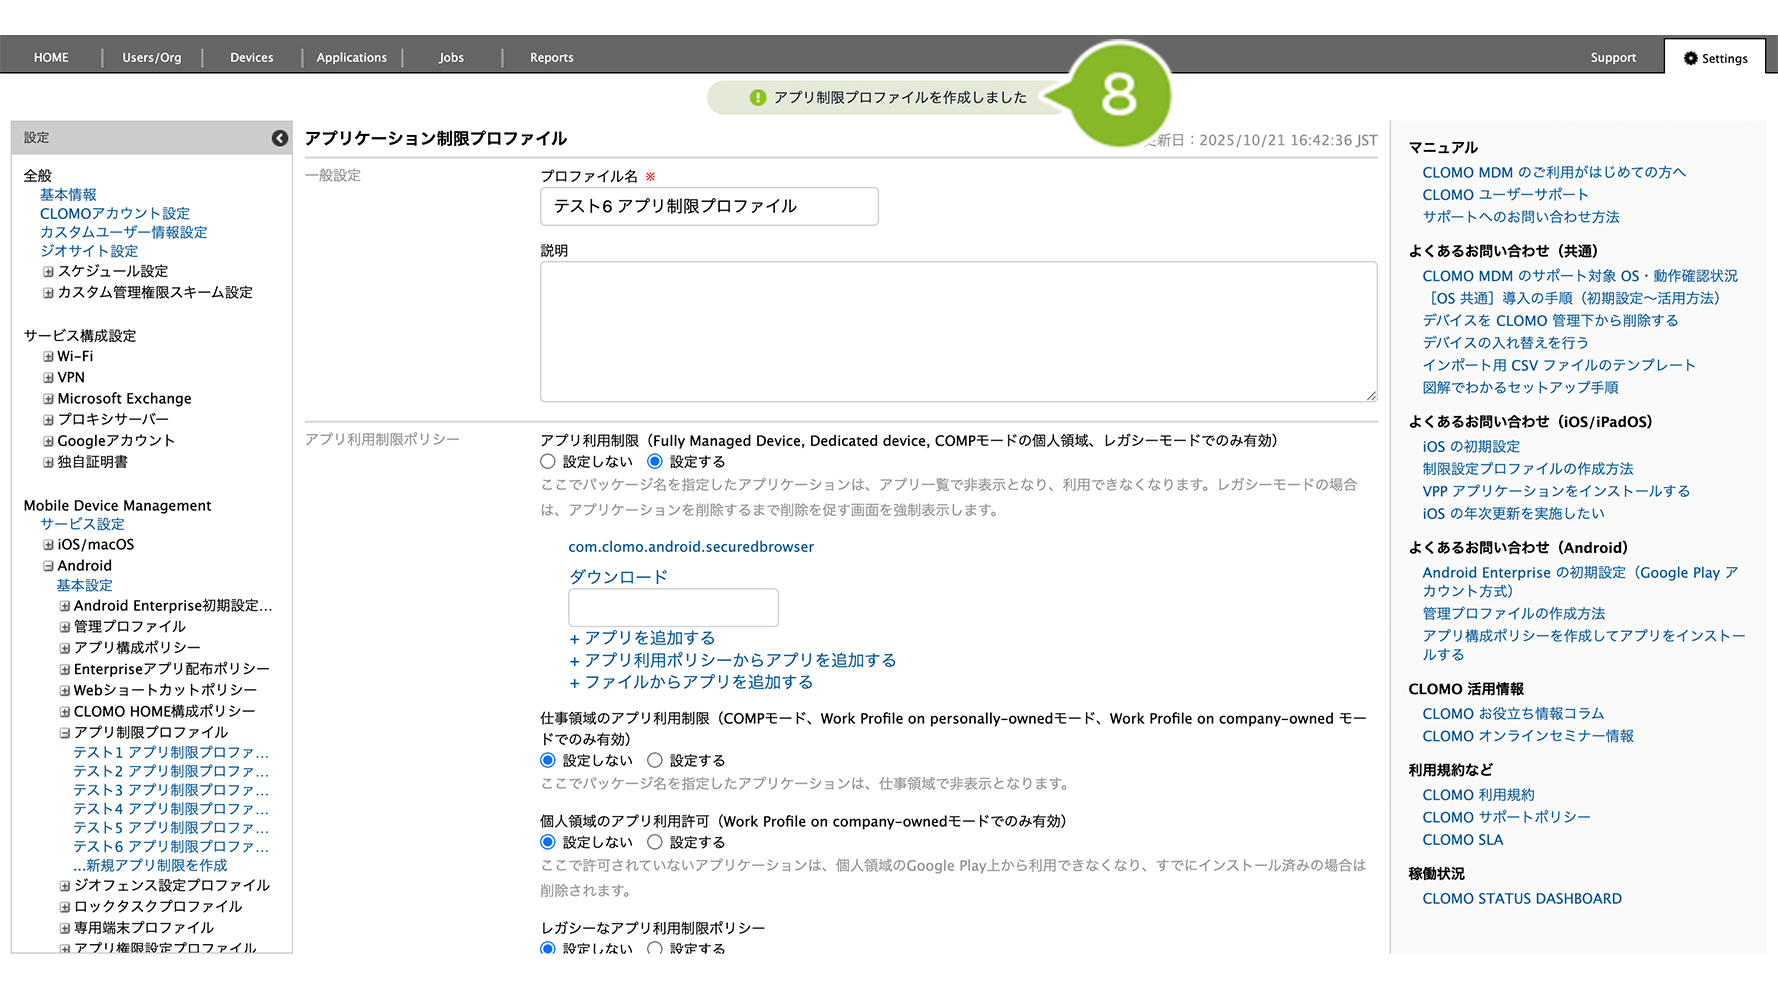Open the Devices menu tab

251,58
